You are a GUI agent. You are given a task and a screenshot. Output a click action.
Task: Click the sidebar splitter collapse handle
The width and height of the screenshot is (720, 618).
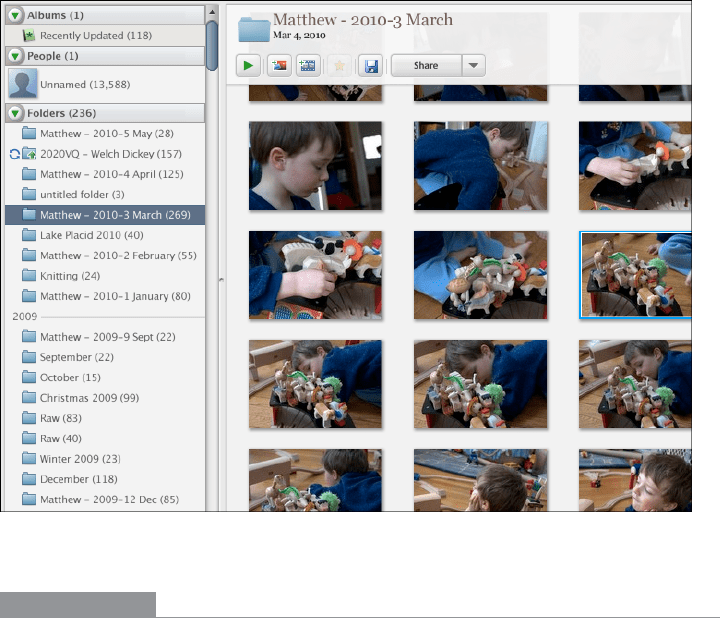221,279
